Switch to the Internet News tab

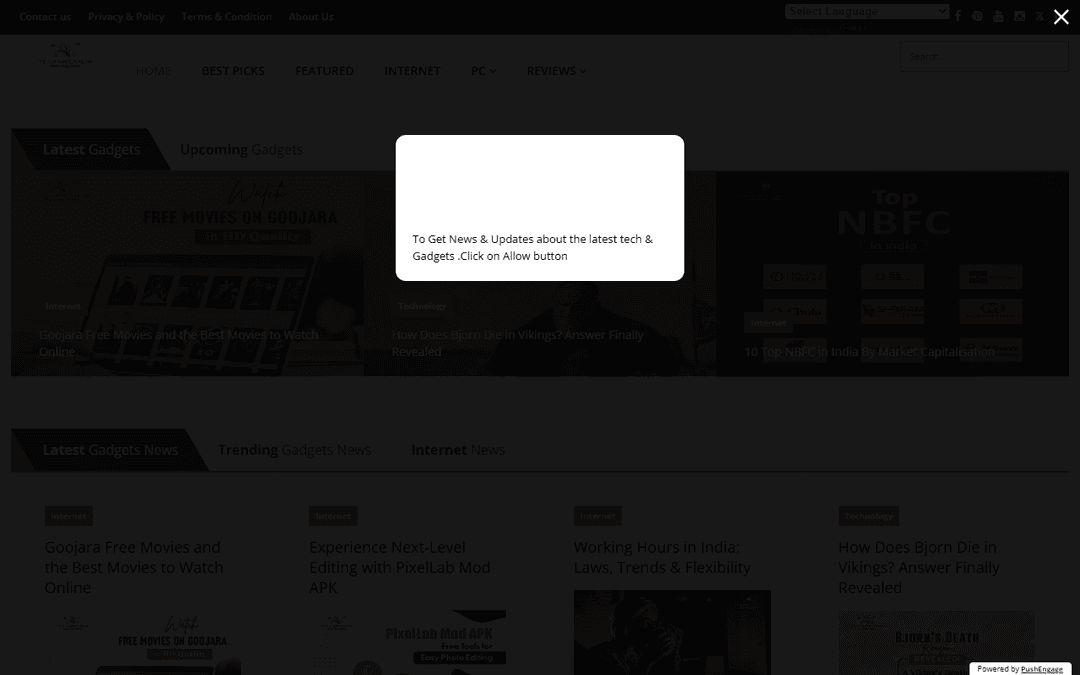tap(457, 450)
